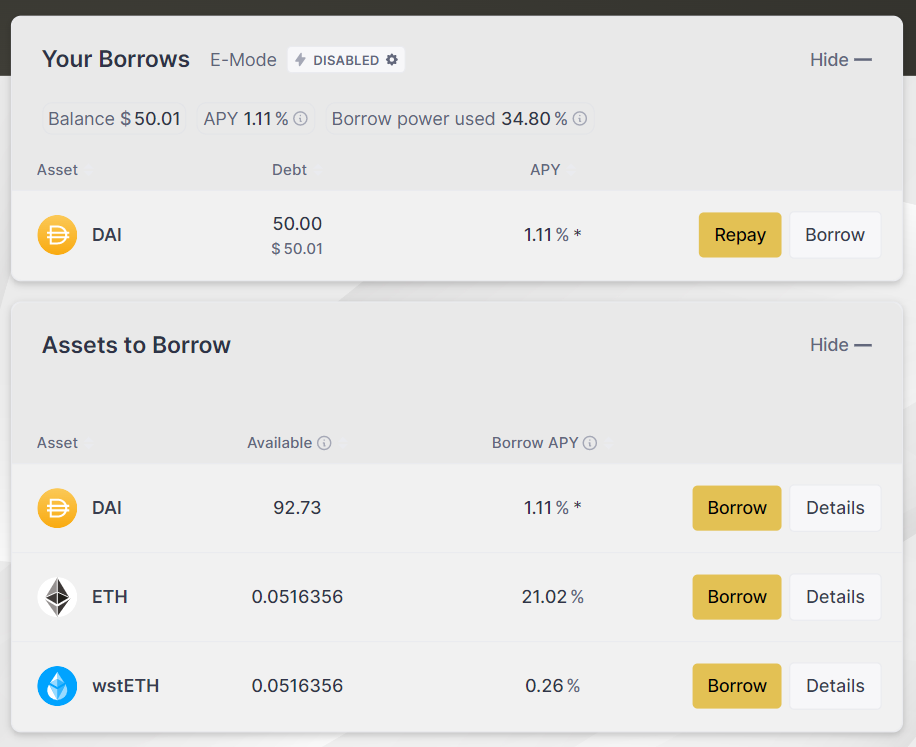
Task: Click the ETH asset name
Action: (110, 597)
